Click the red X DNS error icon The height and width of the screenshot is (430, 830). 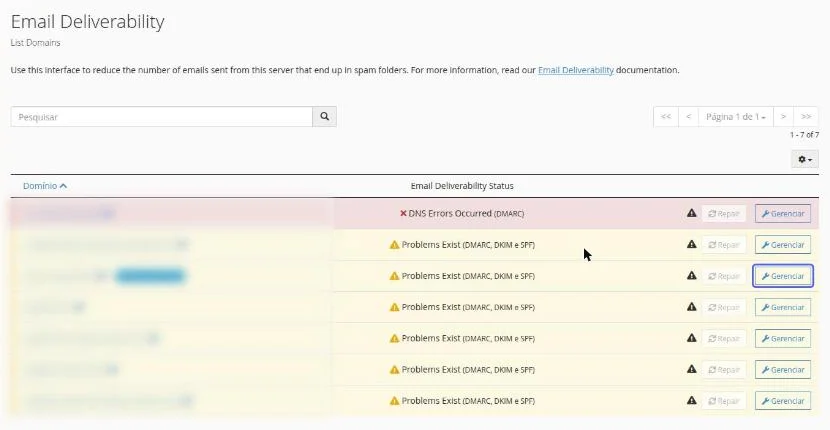403,213
